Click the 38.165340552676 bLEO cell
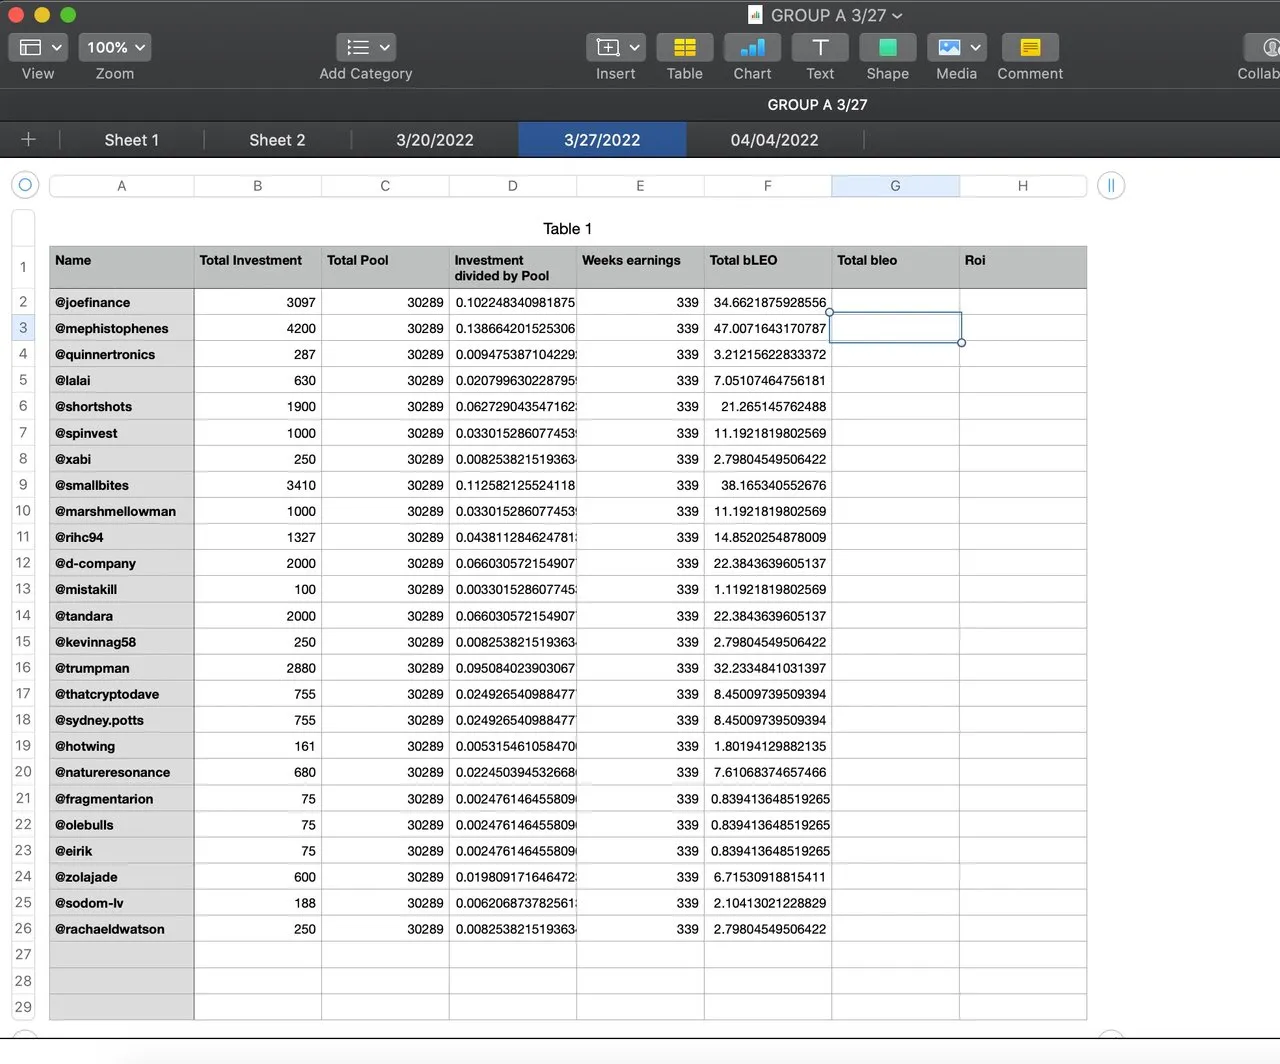Screen dimensions: 1280x1064 click(768, 485)
